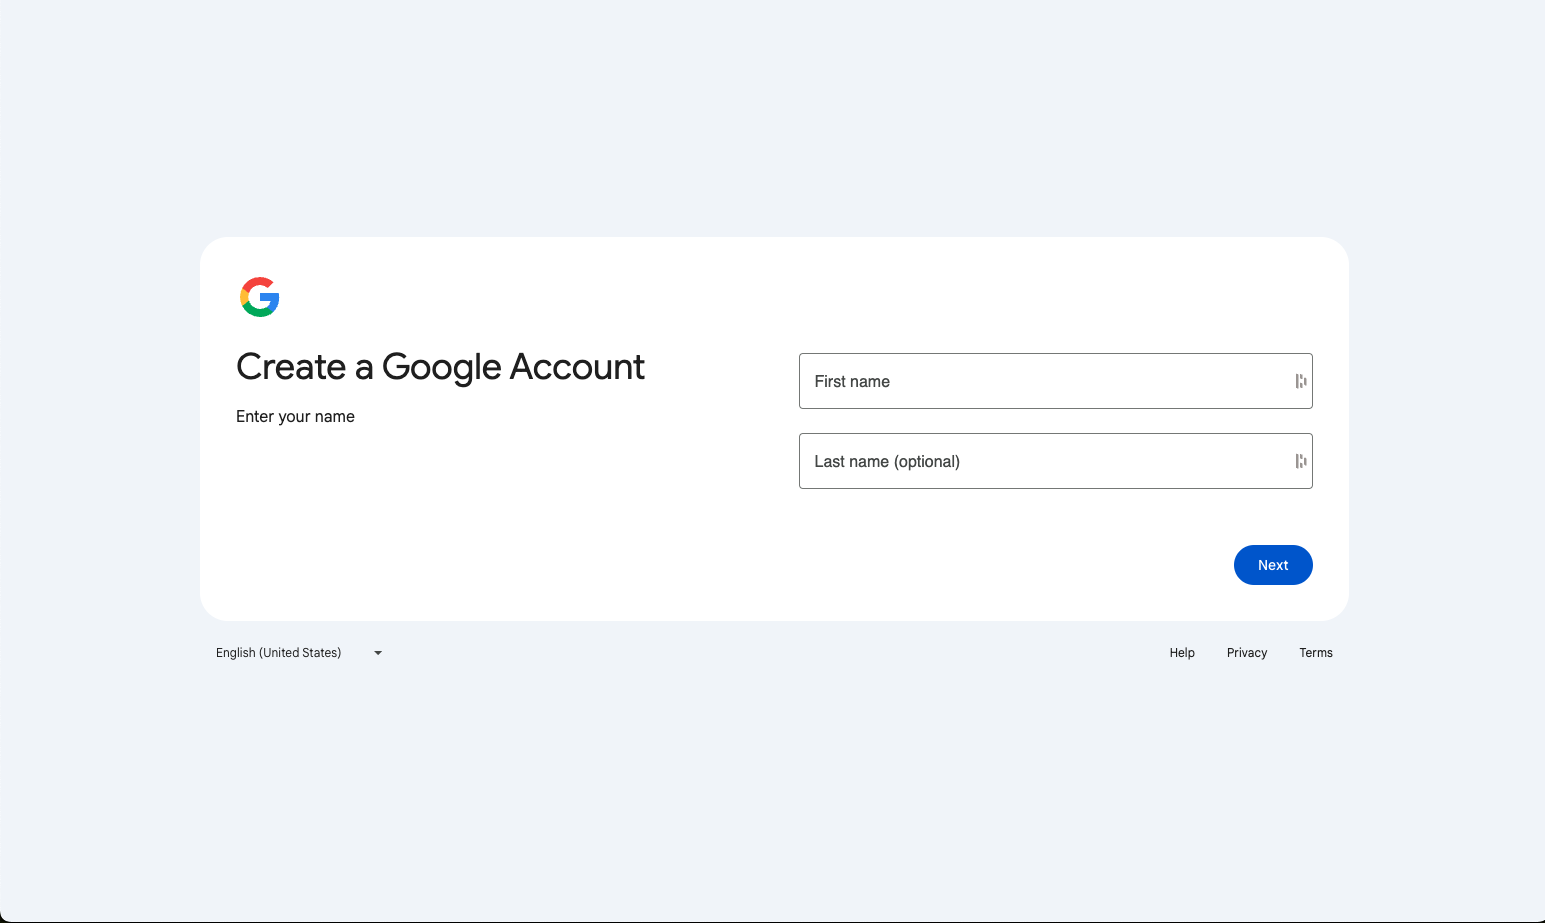Focus the Last name (optional) field
The image size is (1545, 923).
pos(1040,461)
